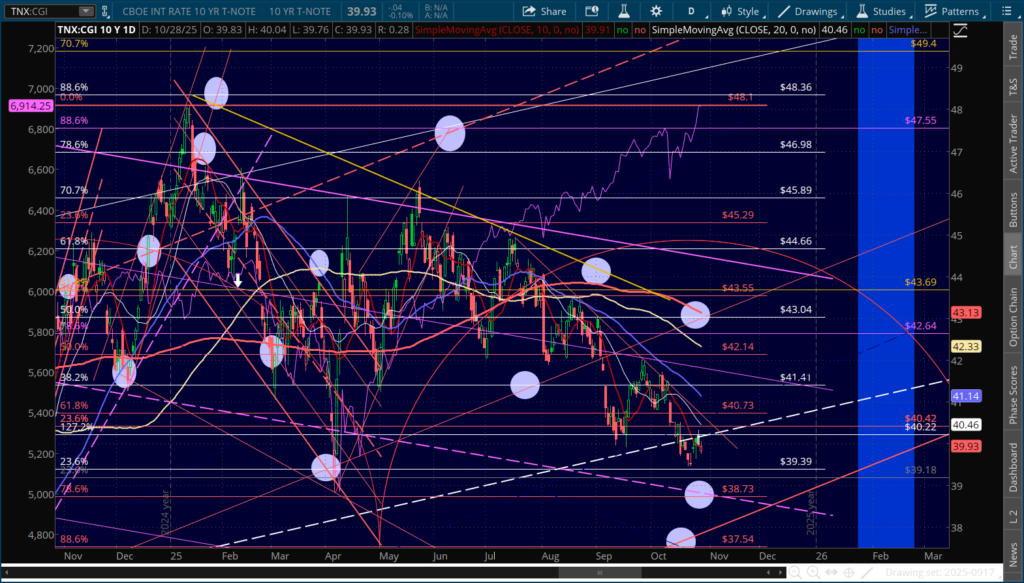This screenshot has width=1024, height=583.
Task: Click the SimpleMovingAvg (CLOSE, 20, 0, no) label
Action: [733, 29]
